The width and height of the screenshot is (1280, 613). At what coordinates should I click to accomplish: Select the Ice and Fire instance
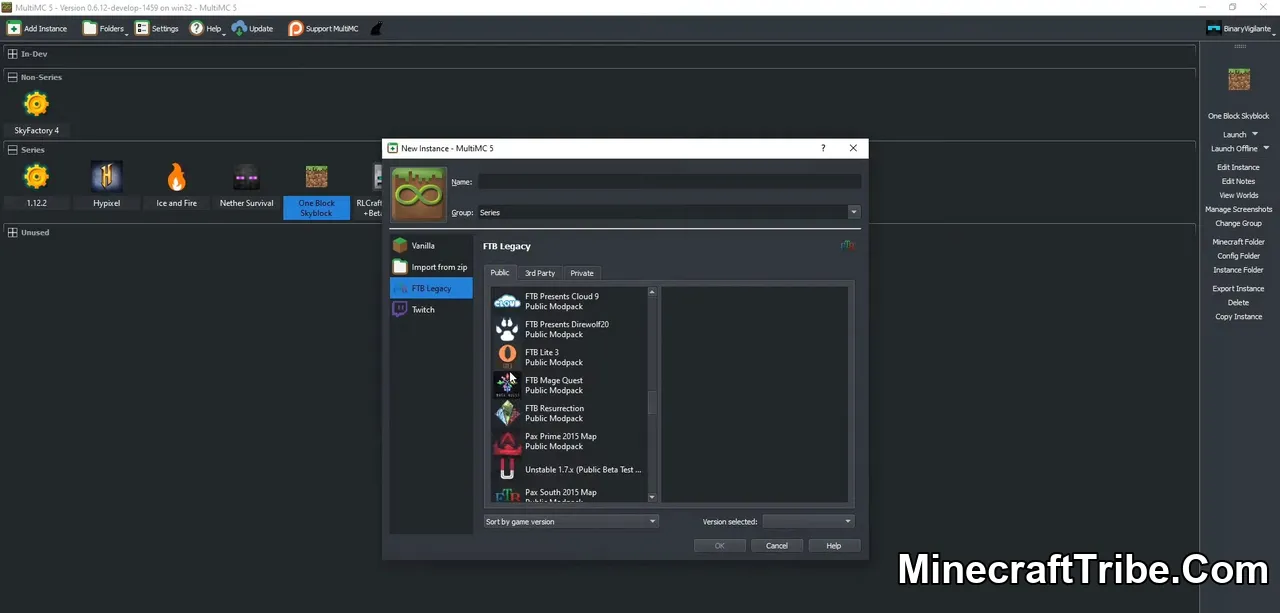[176, 184]
